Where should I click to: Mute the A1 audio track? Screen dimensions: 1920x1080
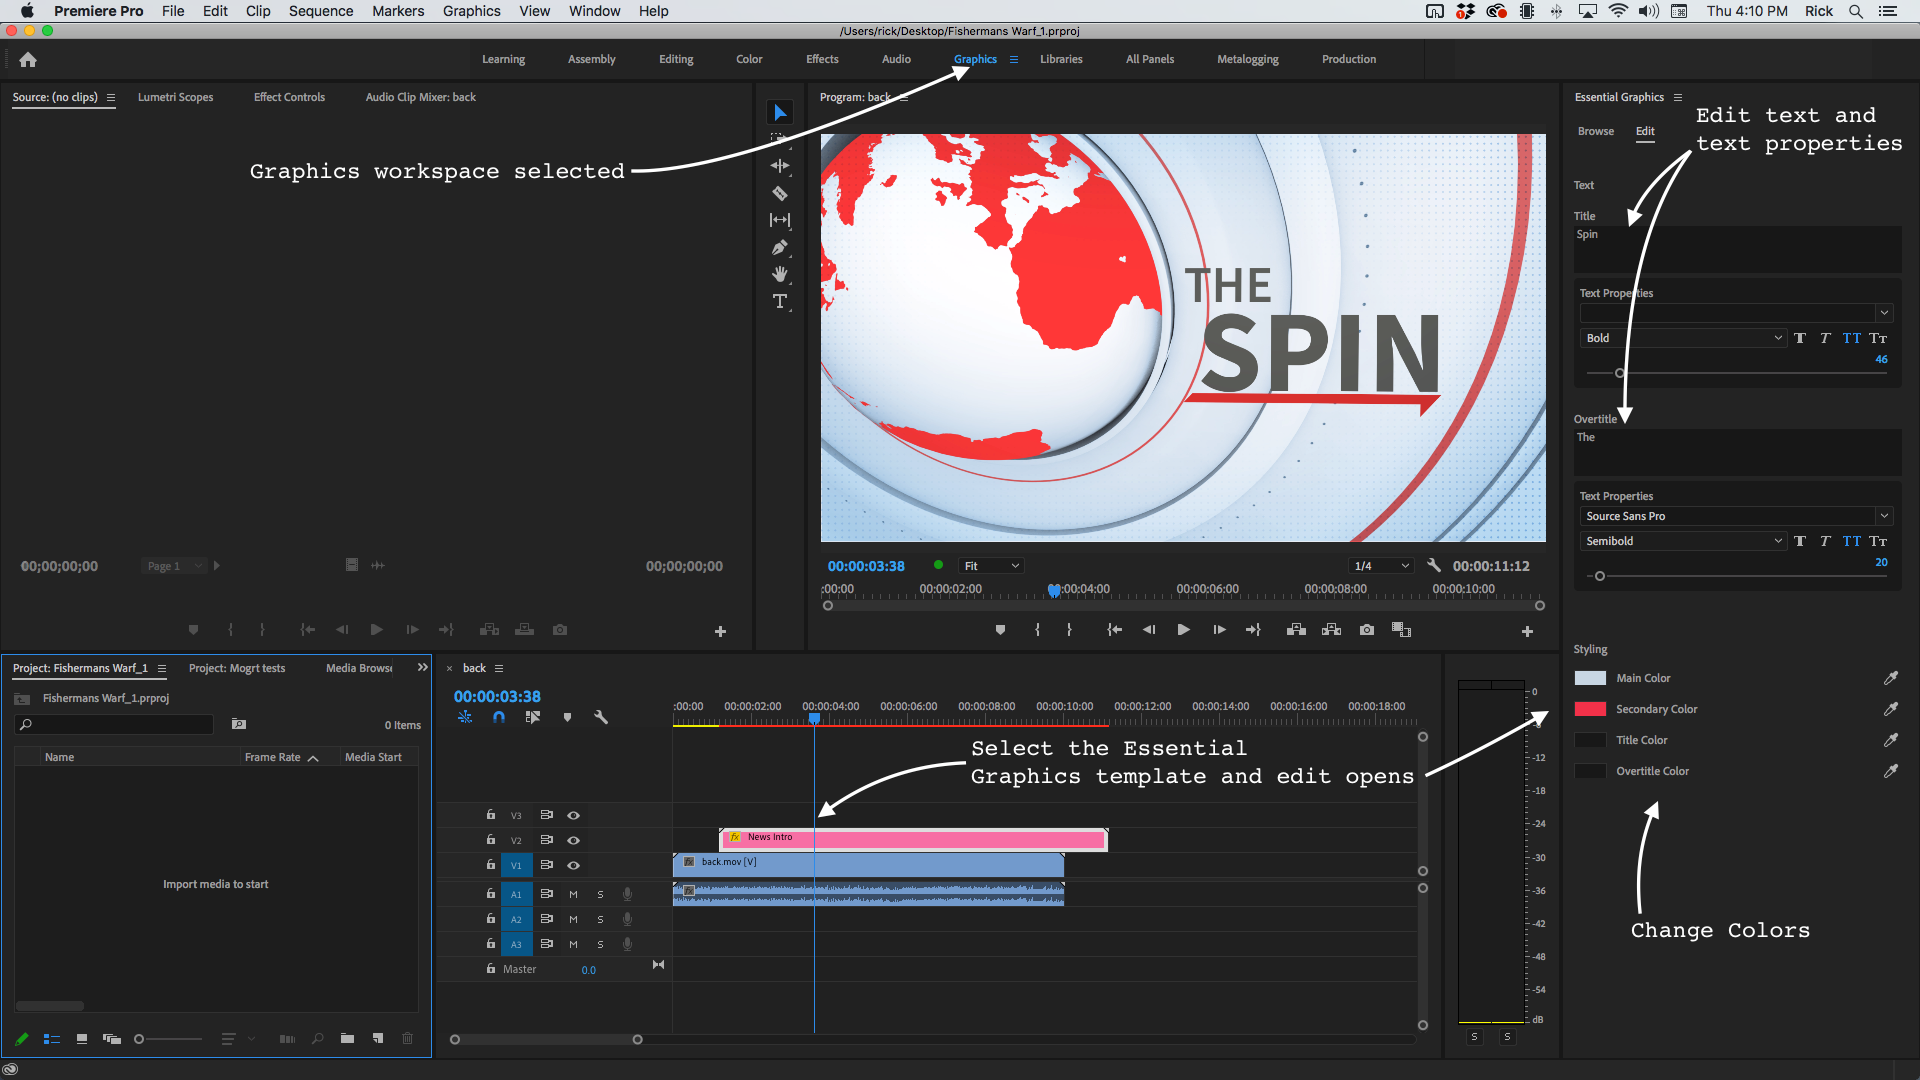coord(573,894)
